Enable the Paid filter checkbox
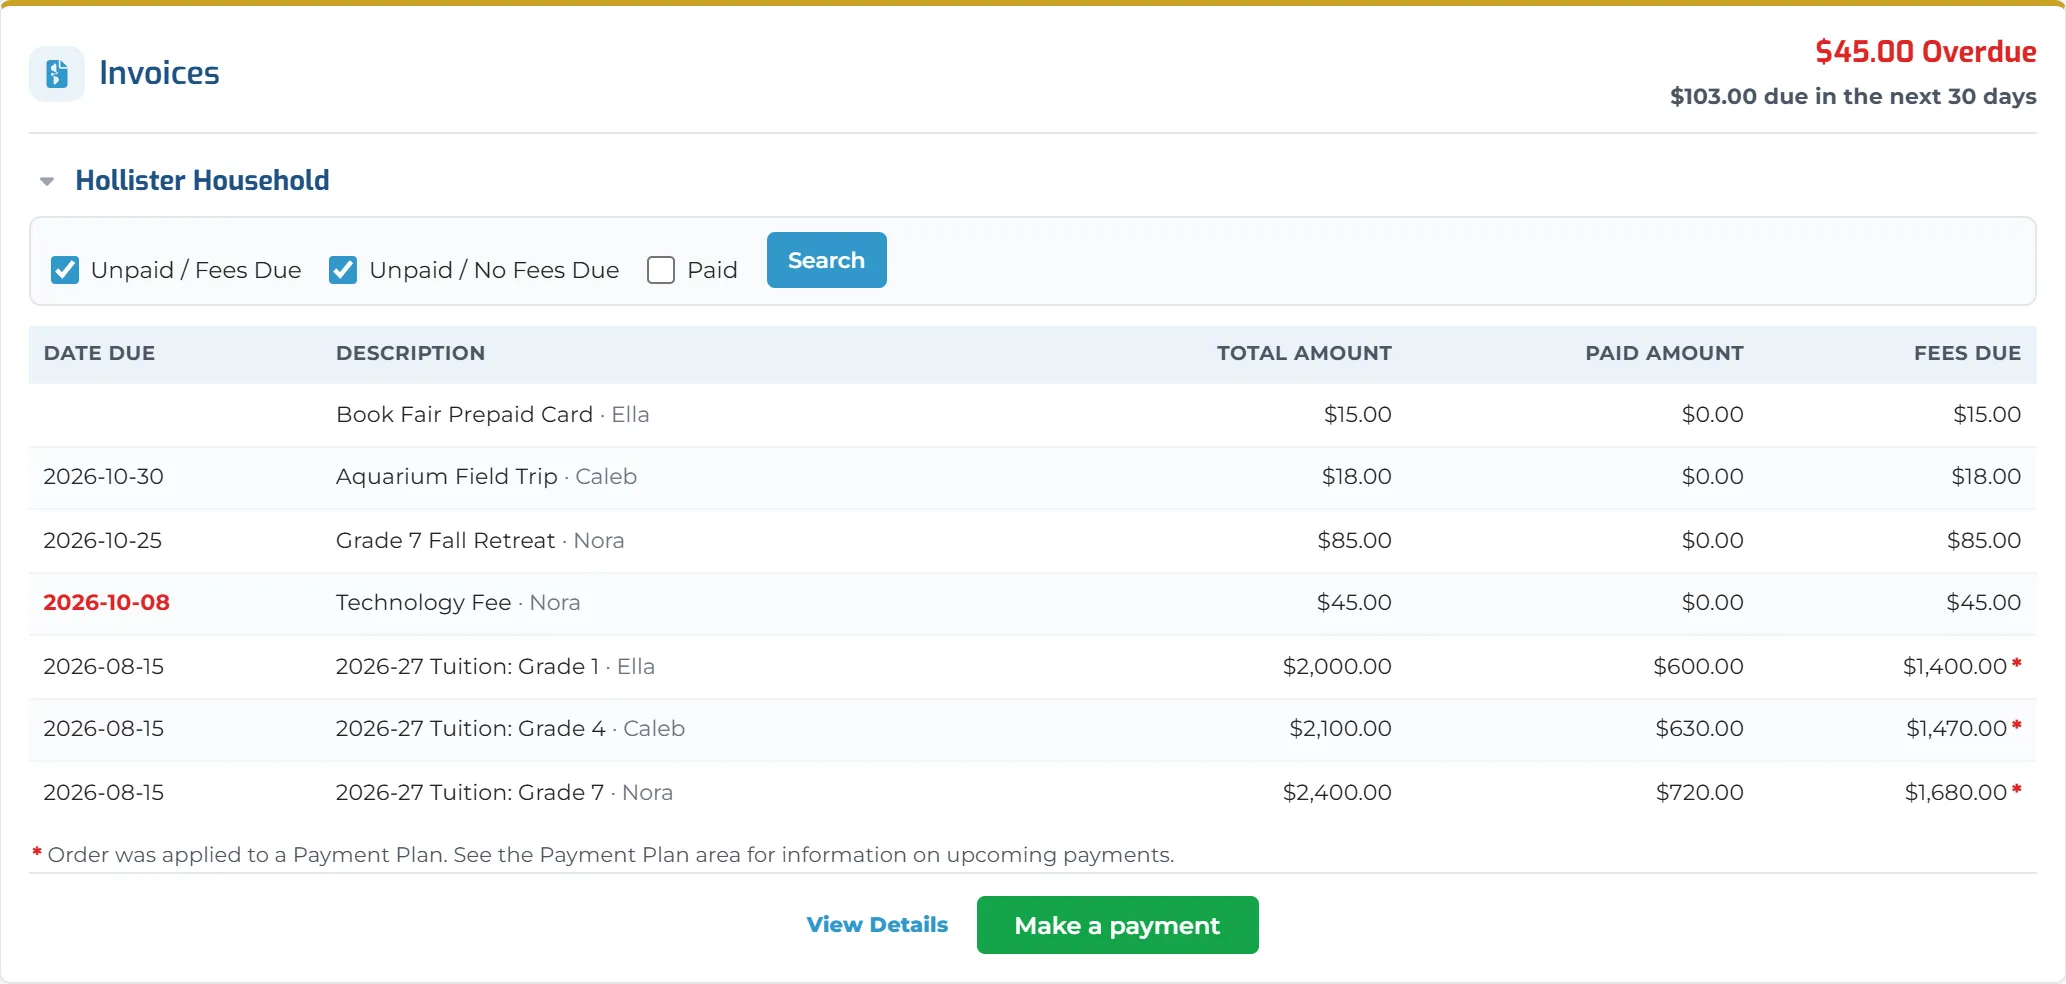The width and height of the screenshot is (2066, 984). (x=661, y=270)
